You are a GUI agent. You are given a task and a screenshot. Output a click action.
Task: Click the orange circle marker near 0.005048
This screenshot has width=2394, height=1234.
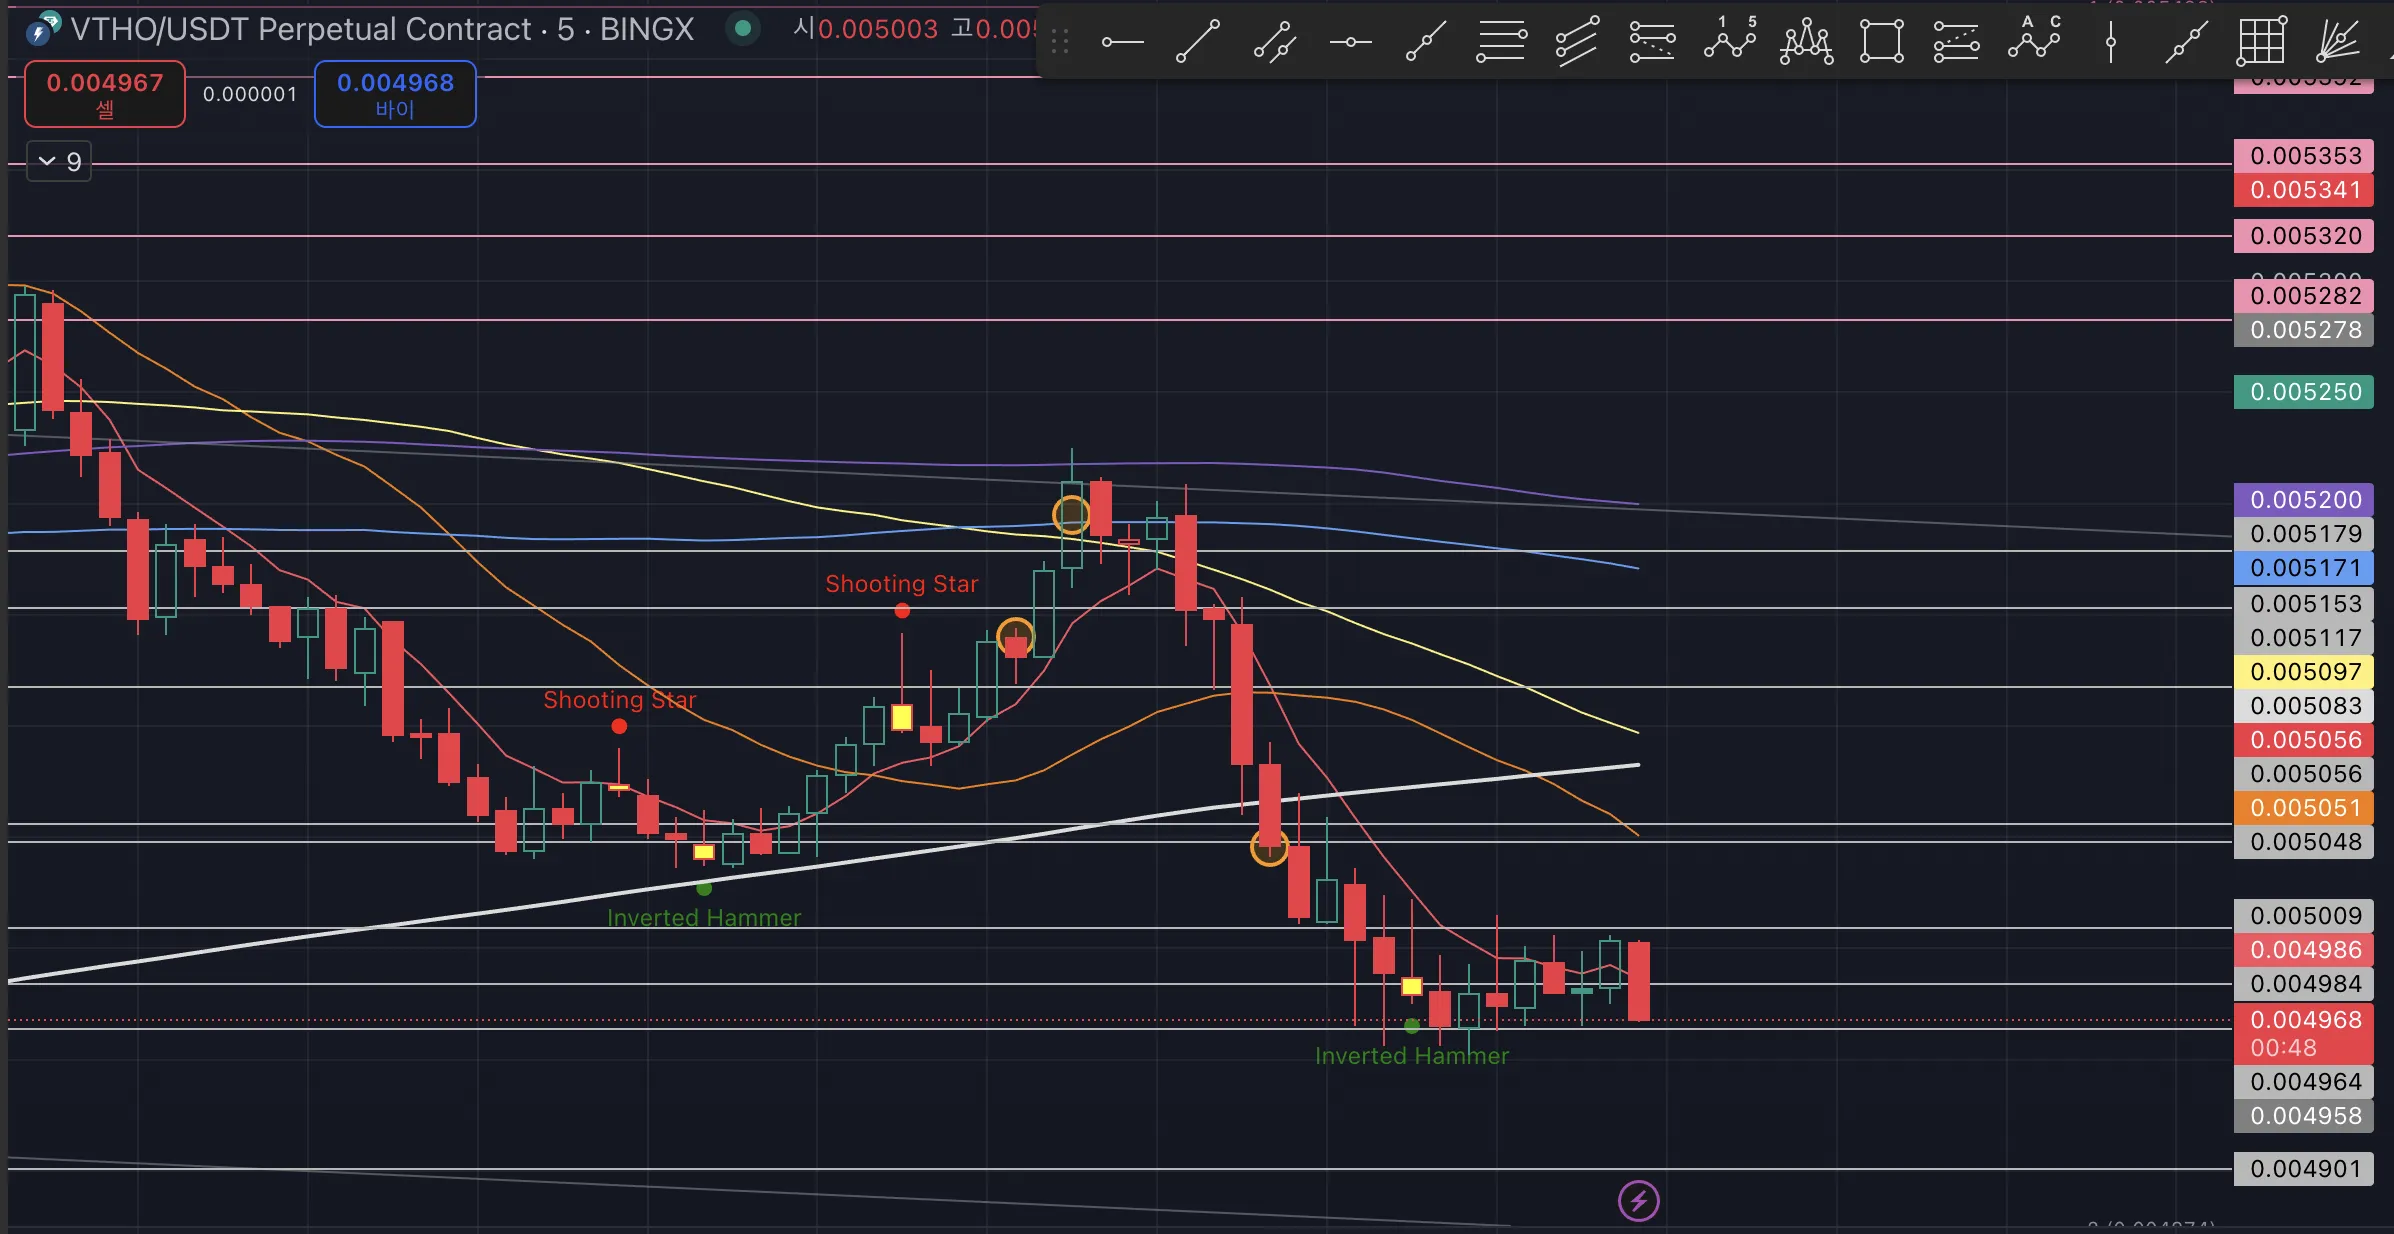(x=1269, y=848)
